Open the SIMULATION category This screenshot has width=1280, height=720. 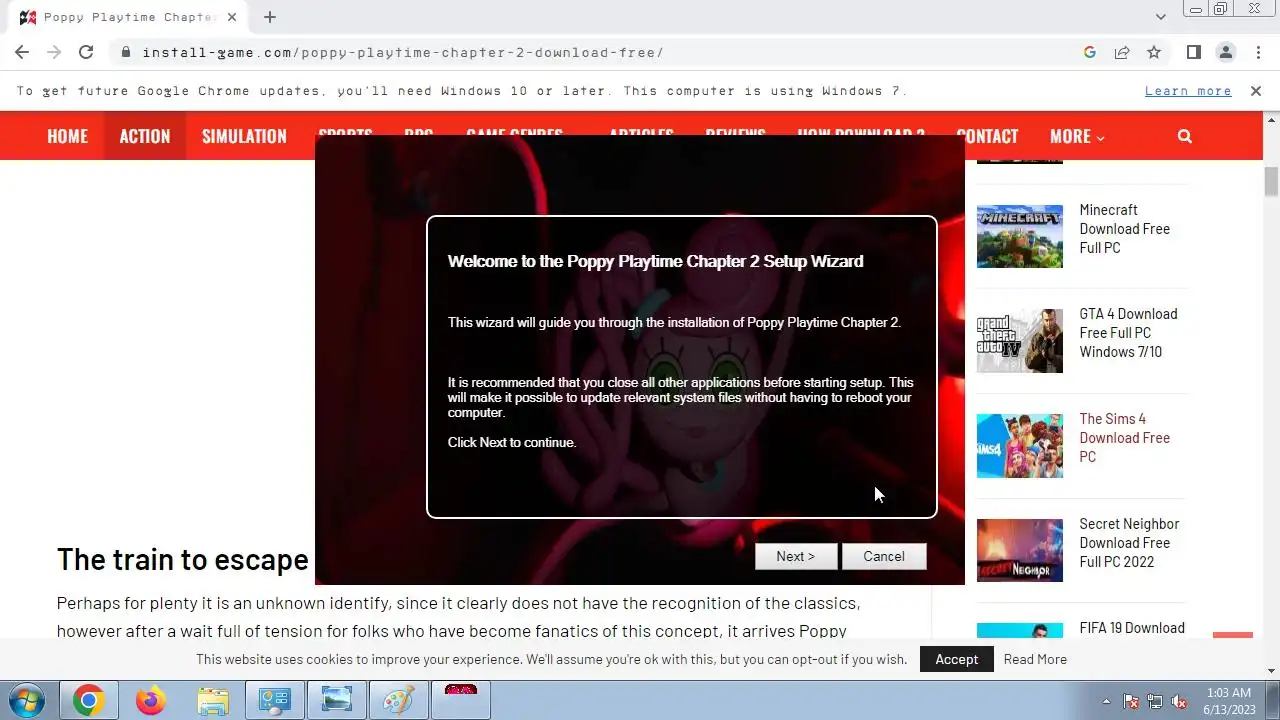(244, 136)
